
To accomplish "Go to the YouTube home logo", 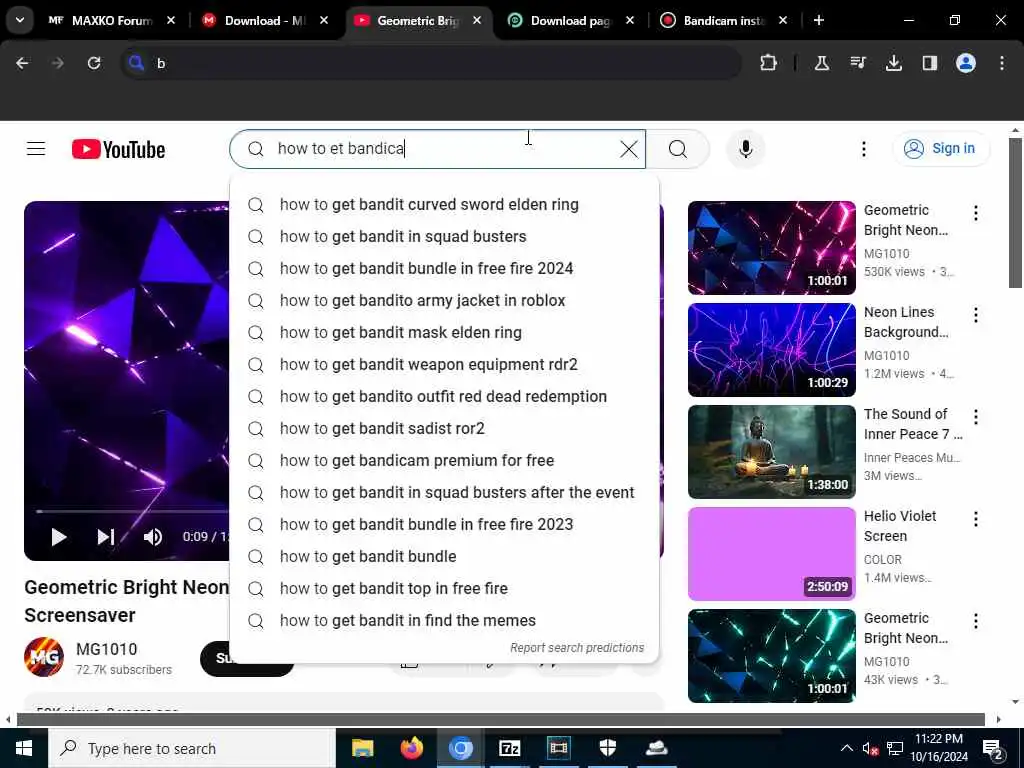I will [118, 150].
